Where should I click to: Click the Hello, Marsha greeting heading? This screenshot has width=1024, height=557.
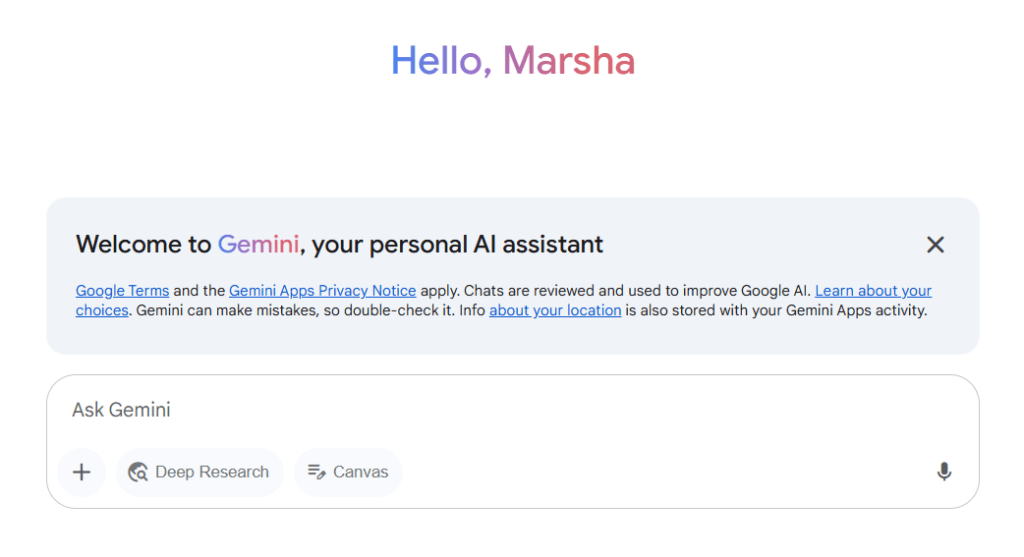coord(513,61)
